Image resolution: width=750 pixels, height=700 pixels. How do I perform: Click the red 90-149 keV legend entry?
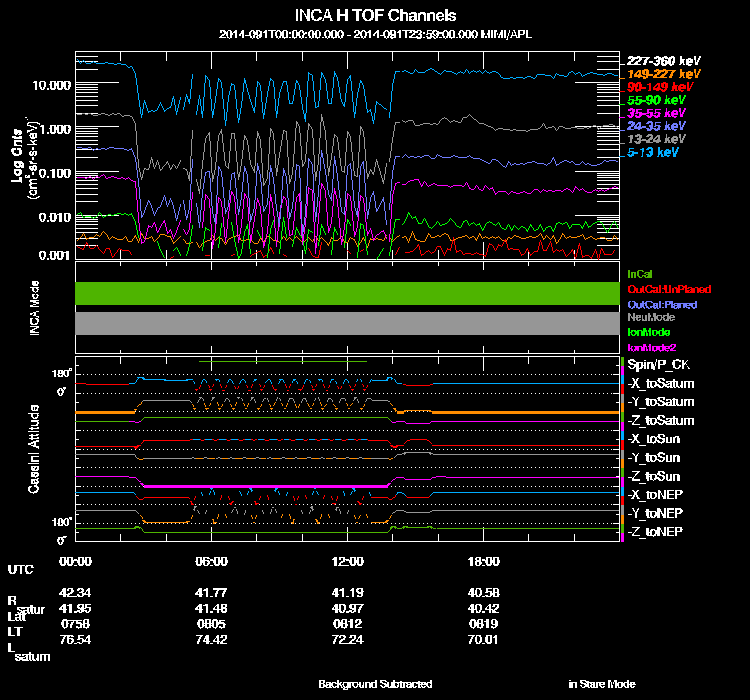coord(657,87)
